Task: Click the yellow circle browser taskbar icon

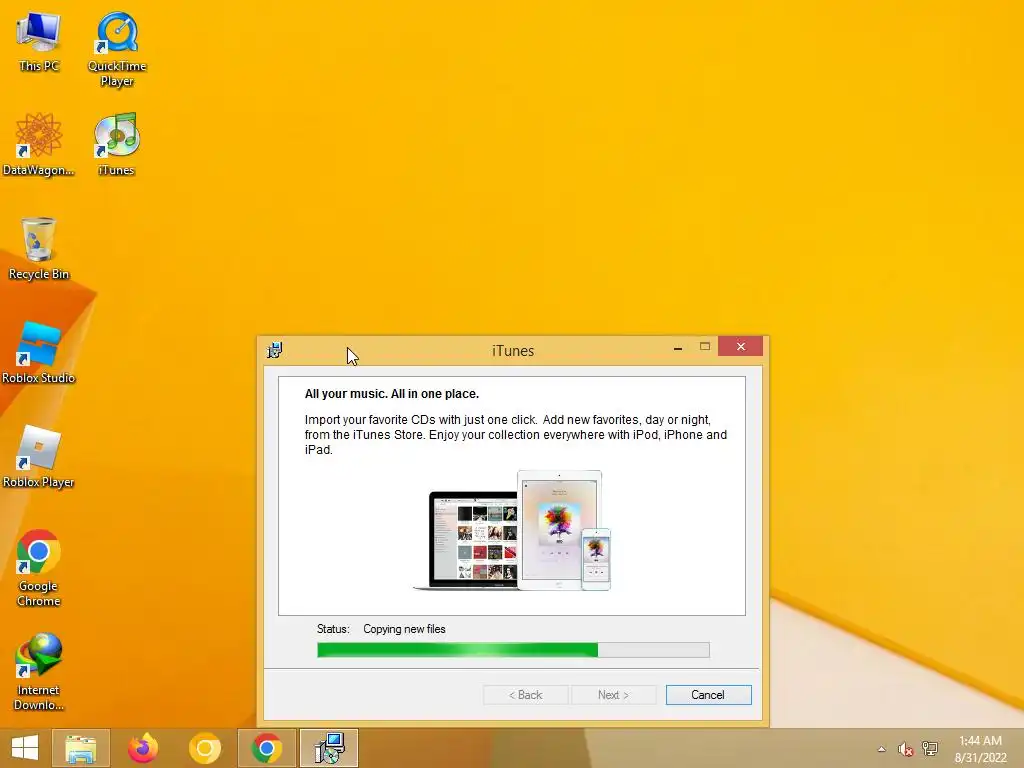Action: (204, 748)
